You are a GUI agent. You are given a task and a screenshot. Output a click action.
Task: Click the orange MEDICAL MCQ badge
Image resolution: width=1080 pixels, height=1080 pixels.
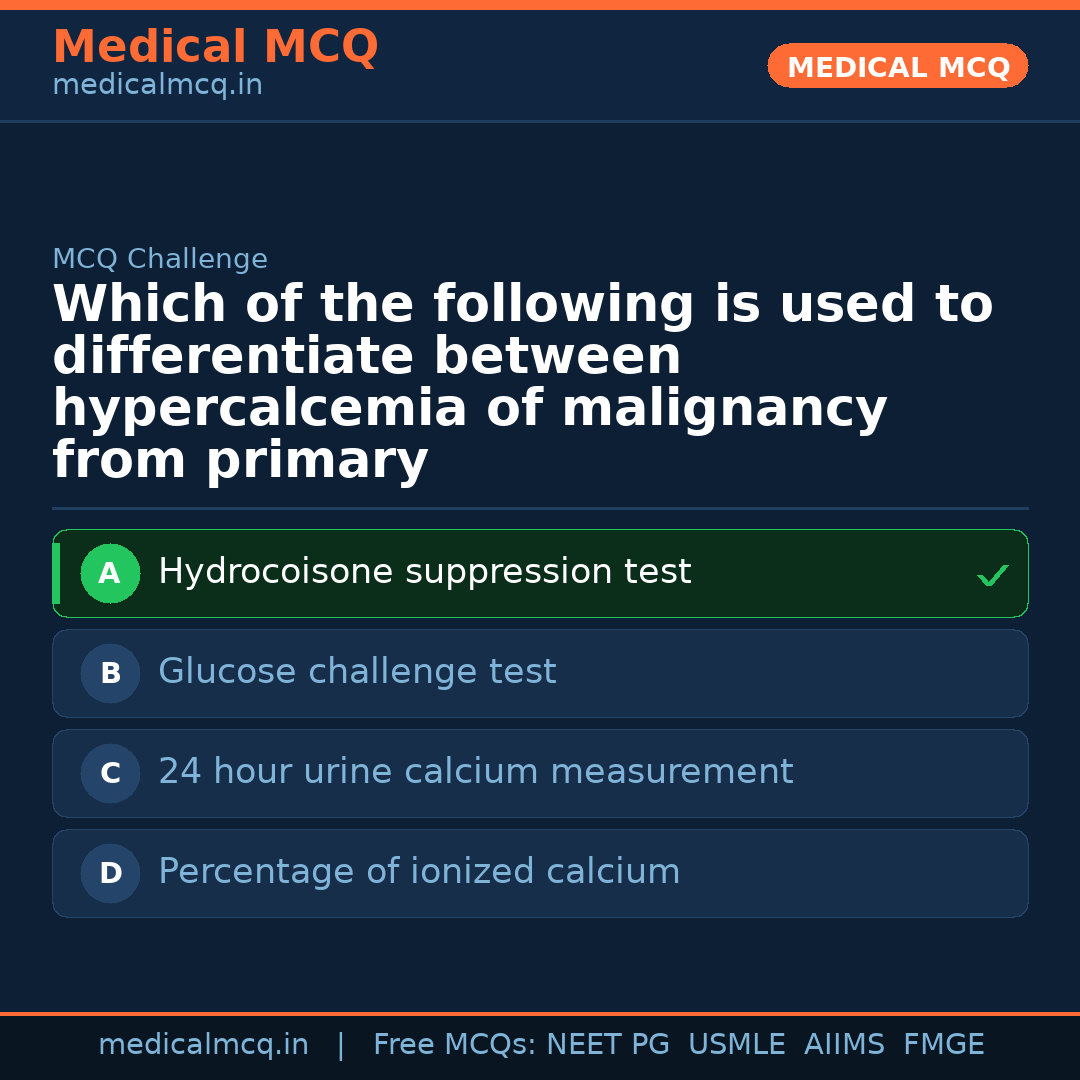pos(898,67)
